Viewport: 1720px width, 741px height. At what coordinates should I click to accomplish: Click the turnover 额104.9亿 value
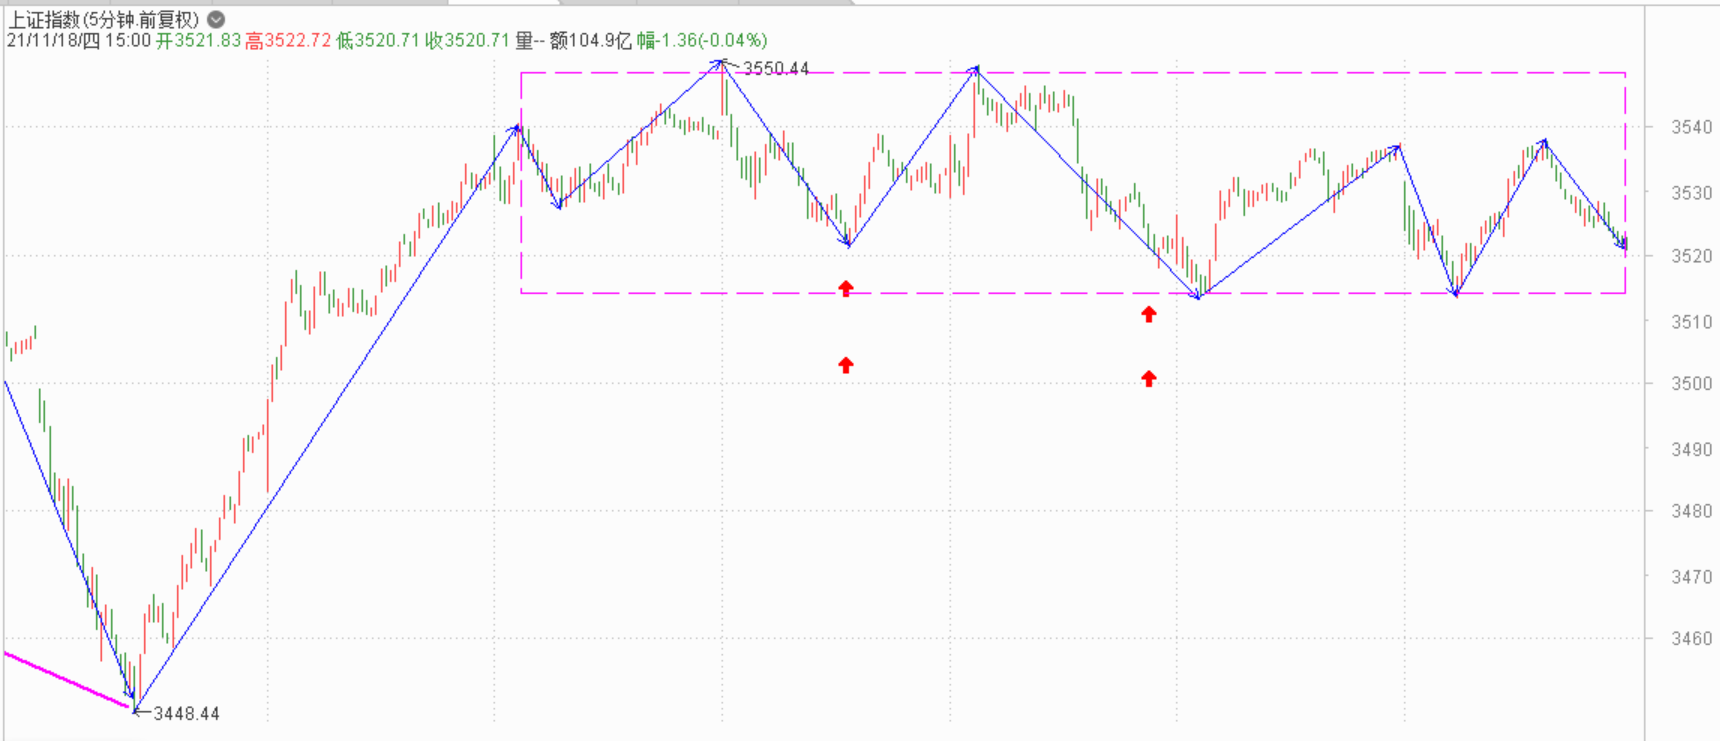coord(590,40)
